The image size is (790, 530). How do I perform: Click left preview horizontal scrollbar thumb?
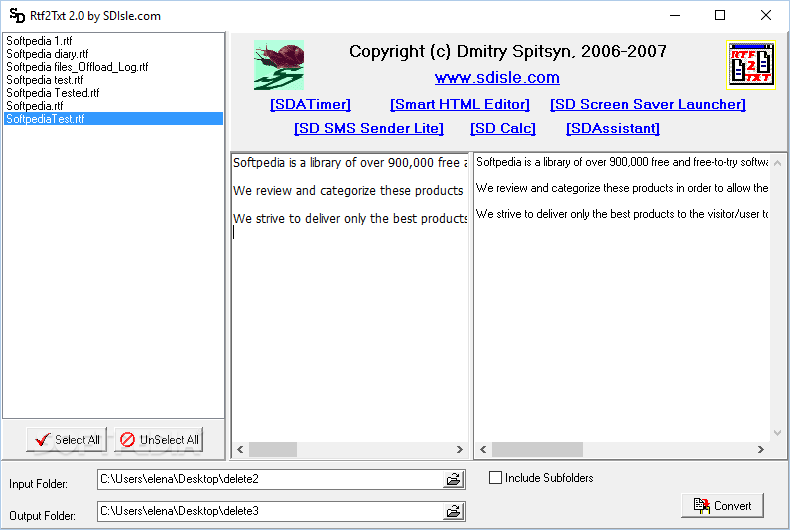(273, 449)
